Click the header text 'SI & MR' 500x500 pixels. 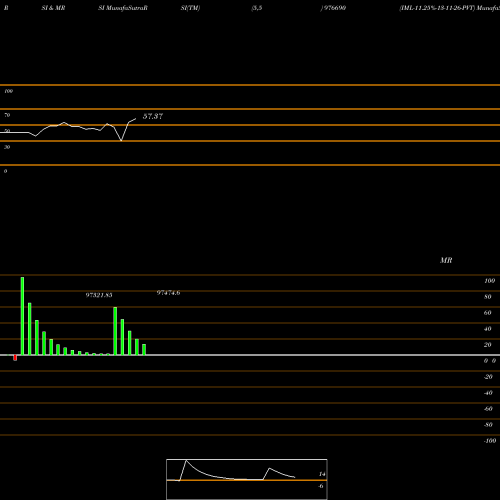pos(53,8)
